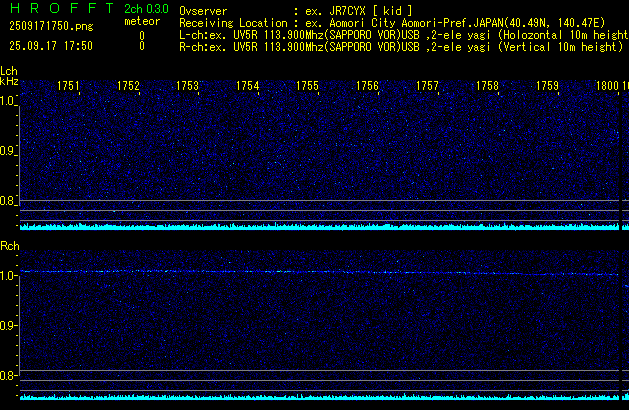Click the date stamp 25.09.17 17:50

point(51,46)
